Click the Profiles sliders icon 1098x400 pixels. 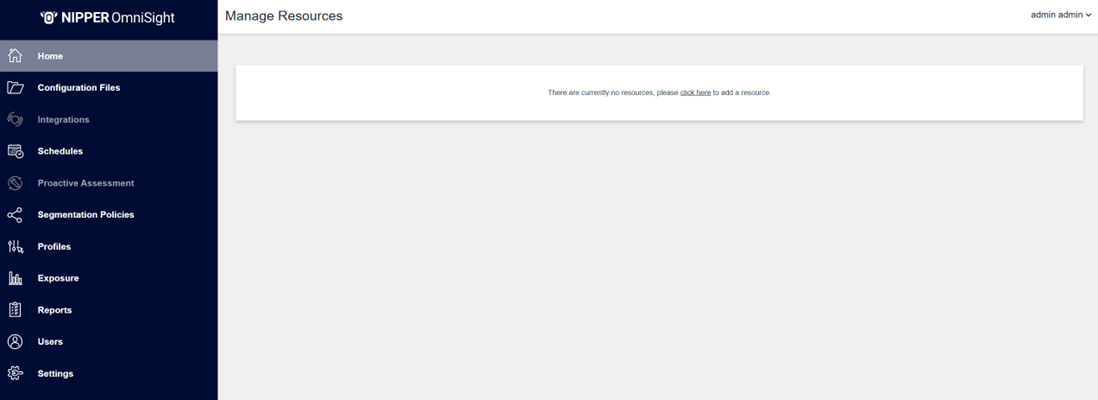[15, 247]
